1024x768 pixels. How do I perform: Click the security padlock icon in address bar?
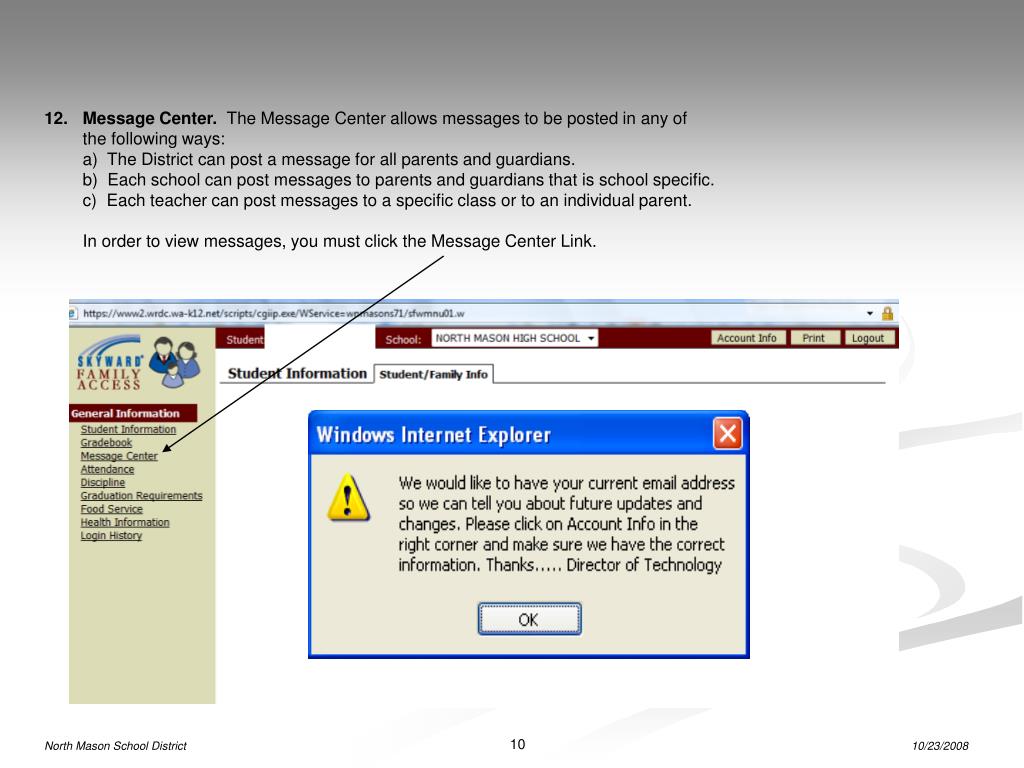coord(888,313)
